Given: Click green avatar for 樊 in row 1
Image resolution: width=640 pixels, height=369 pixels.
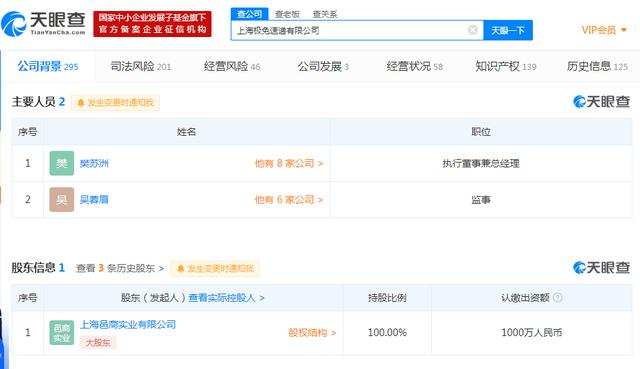Looking at the screenshot, I should [x=62, y=163].
